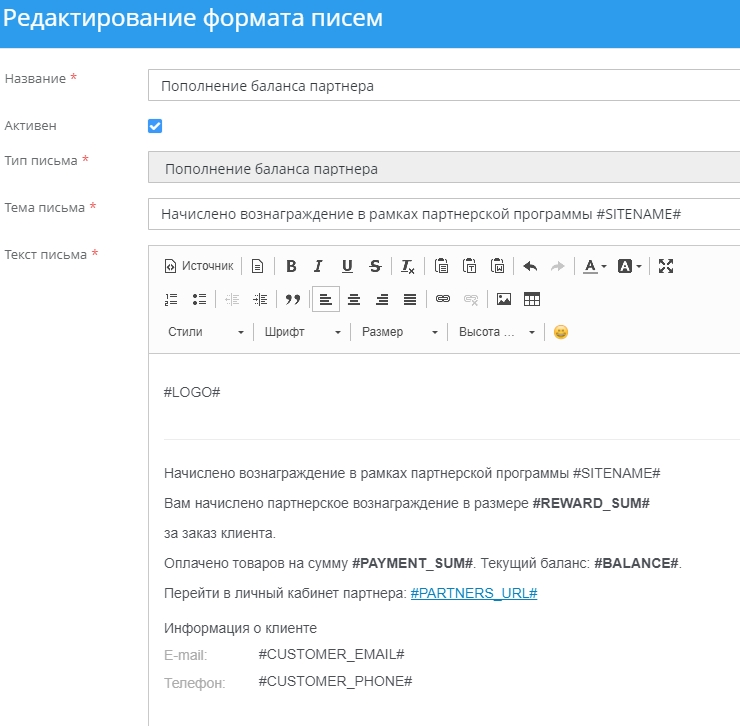The height and width of the screenshot is (726, 740).
Task: Insert an image into the letter
Action: pos(504,299)
